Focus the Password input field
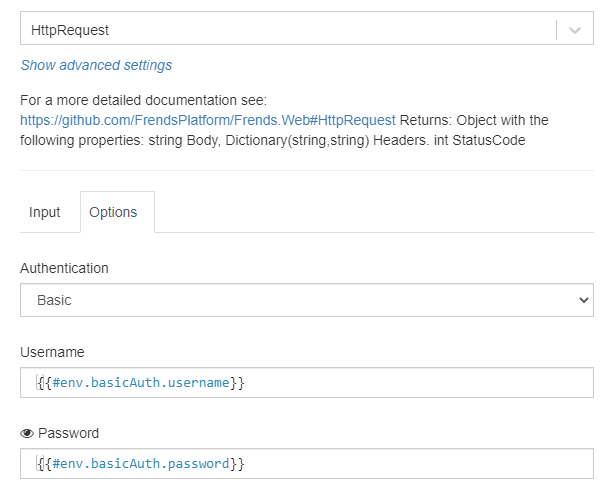This screenshot has width=612, height=495. coord(400,464)
